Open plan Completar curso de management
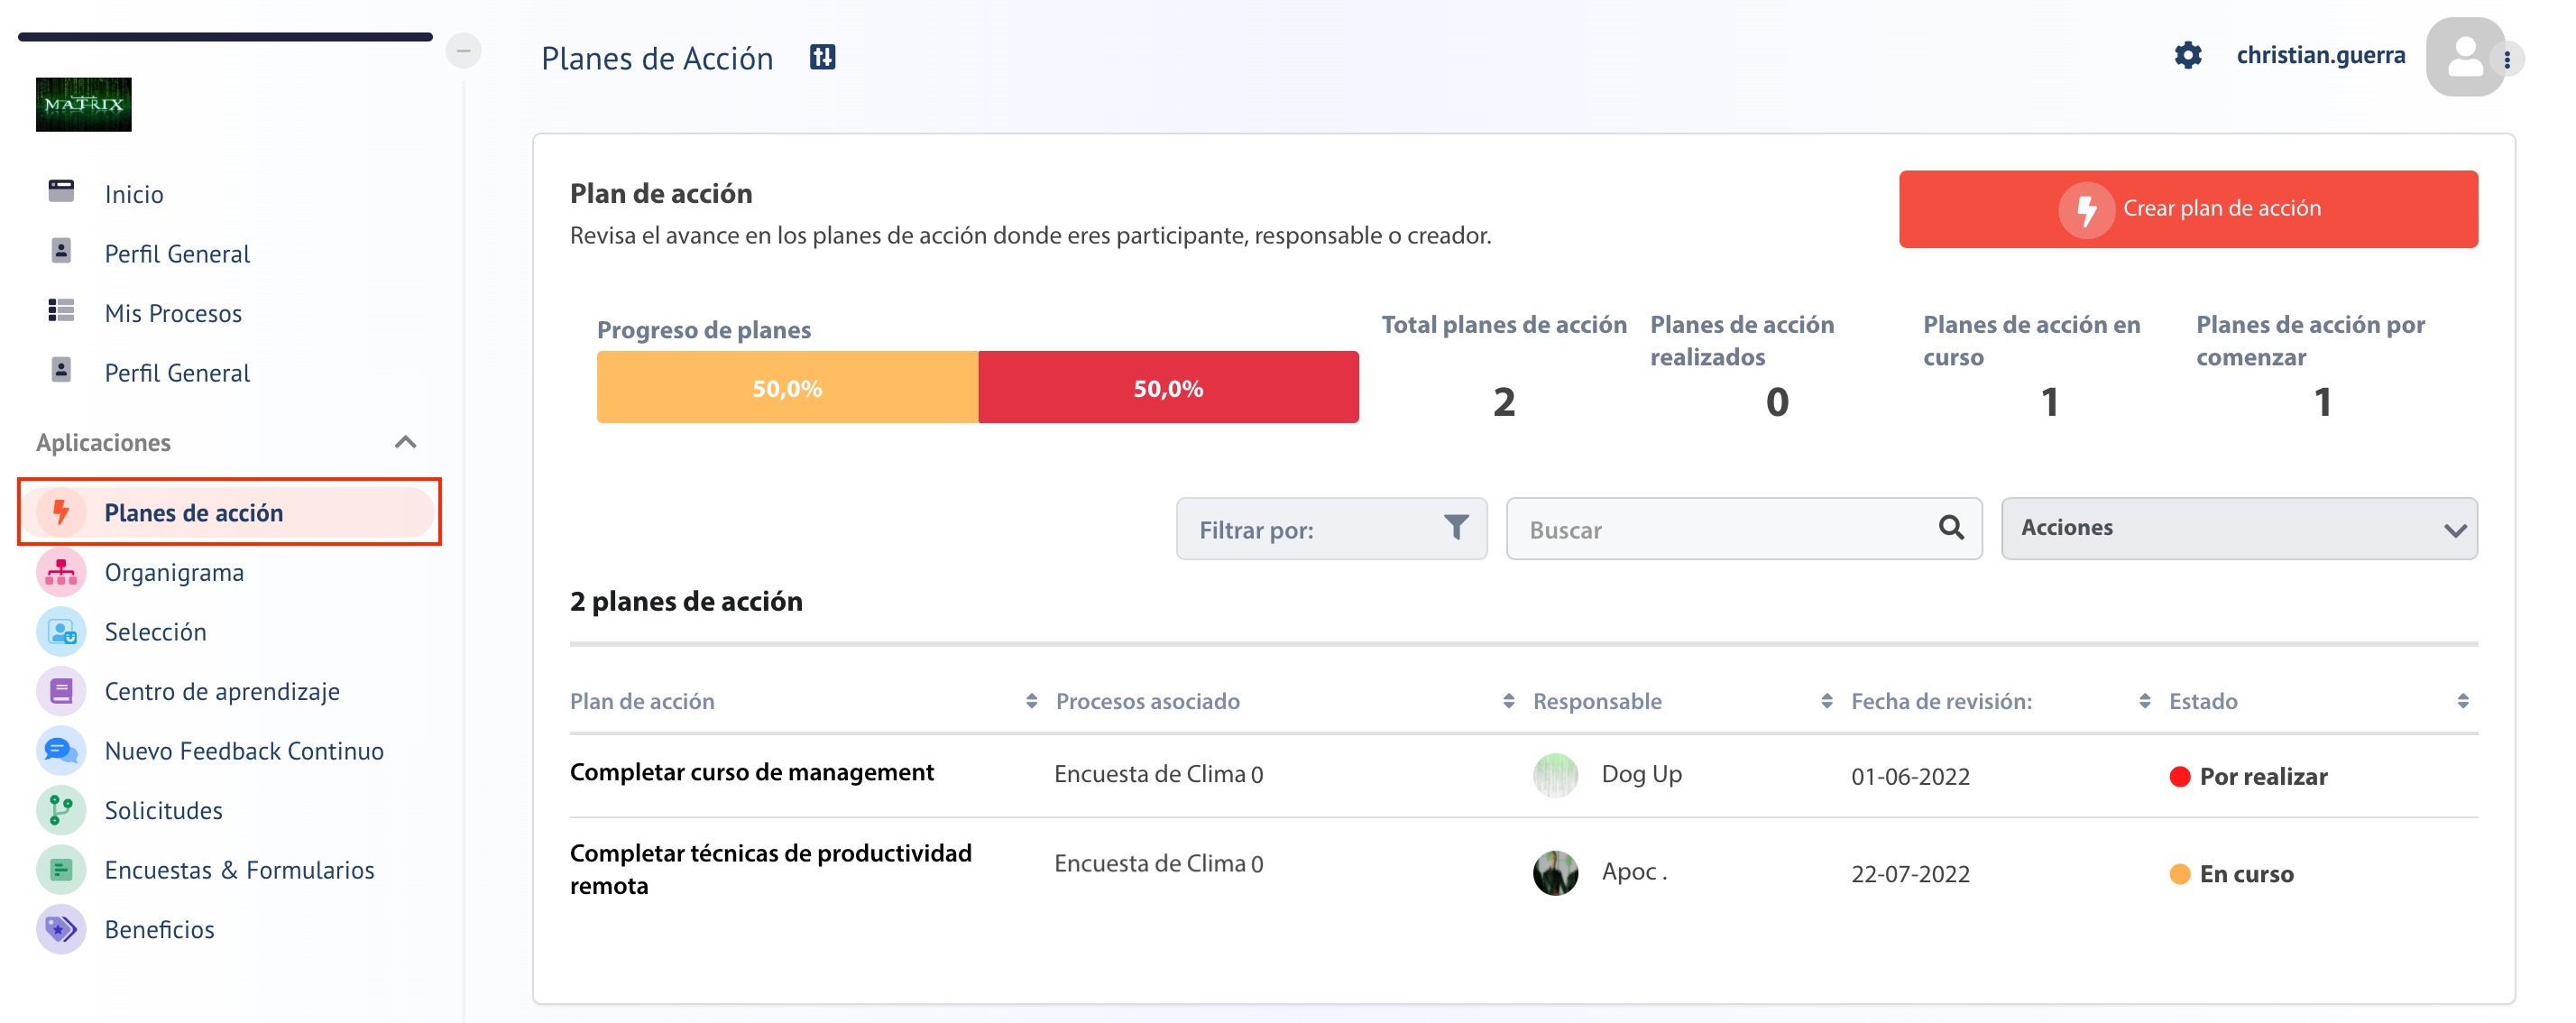The image size is (2576, 1023). click(751, 772)
